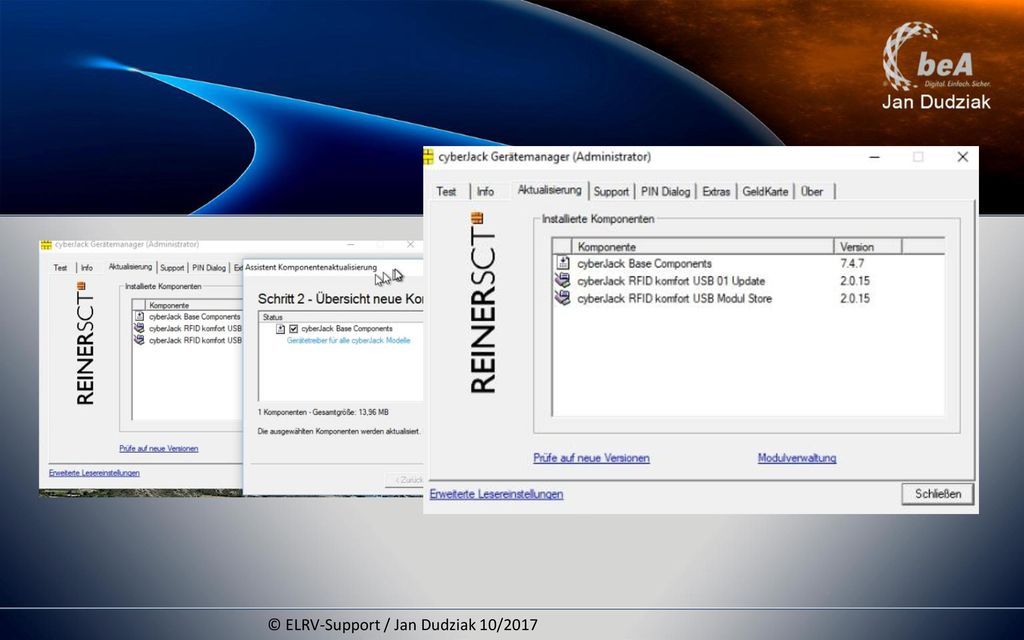This screenshot has height=640, width=1024.
Task: Click the icon of the USB 01 Update row
Action: tap(562, 281)
